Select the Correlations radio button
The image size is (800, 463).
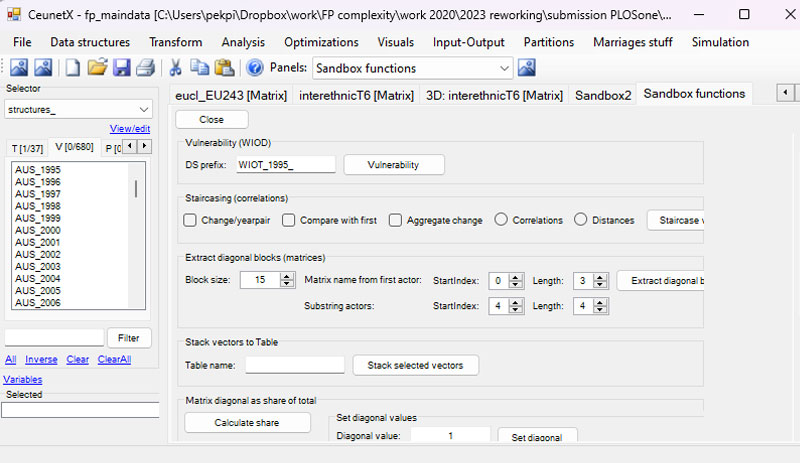(501, 220)
